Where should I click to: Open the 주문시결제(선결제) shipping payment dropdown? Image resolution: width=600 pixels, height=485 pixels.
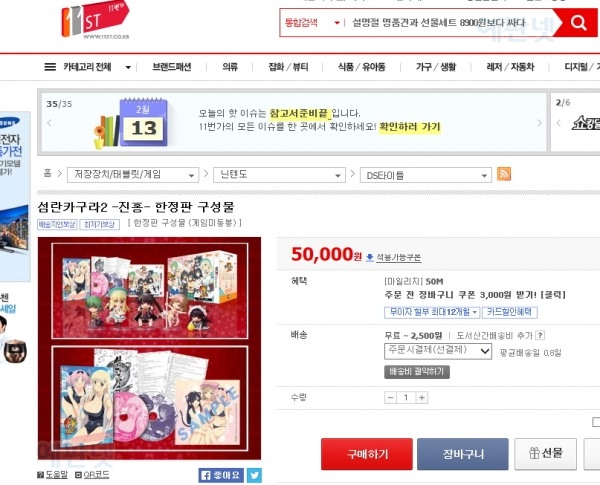438,351
